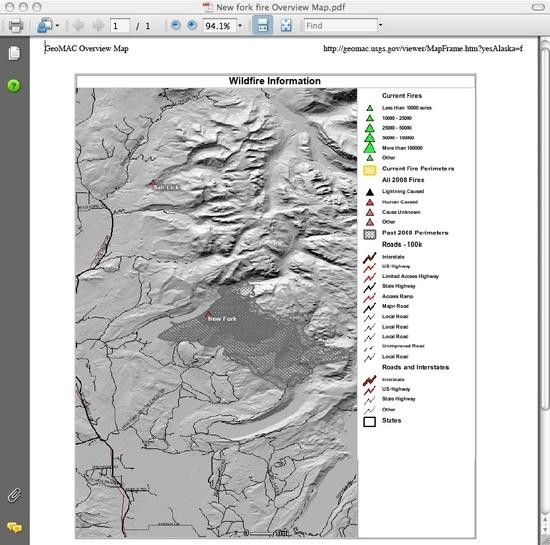550x545 pixels.
Task: Go to the previous page arrow
Action: pos(78,26)
